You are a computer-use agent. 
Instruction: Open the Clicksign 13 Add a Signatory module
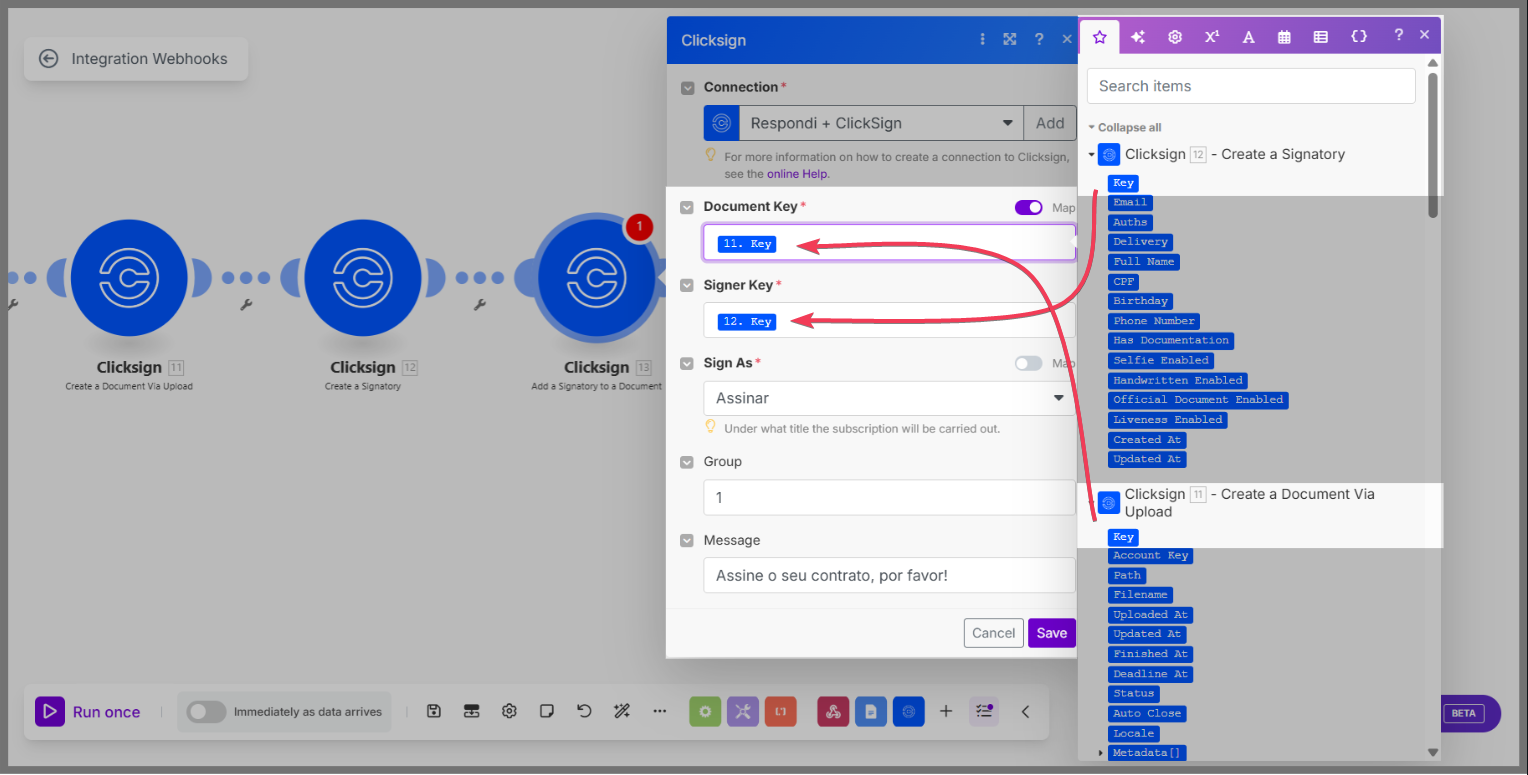[596, 278]
